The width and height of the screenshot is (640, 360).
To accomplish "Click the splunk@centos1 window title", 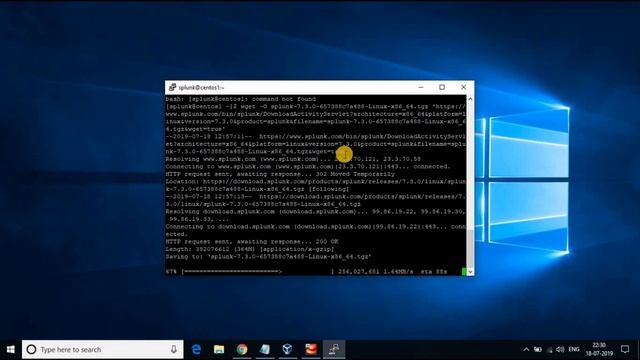I will coord(201,88).
